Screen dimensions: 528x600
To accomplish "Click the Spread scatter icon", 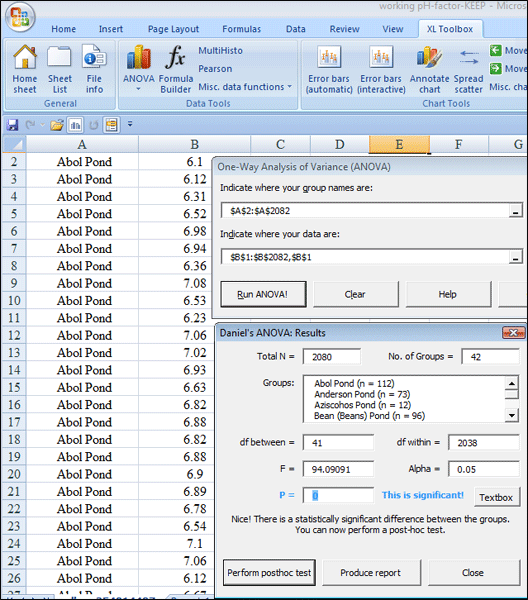I will coord(469,69).
